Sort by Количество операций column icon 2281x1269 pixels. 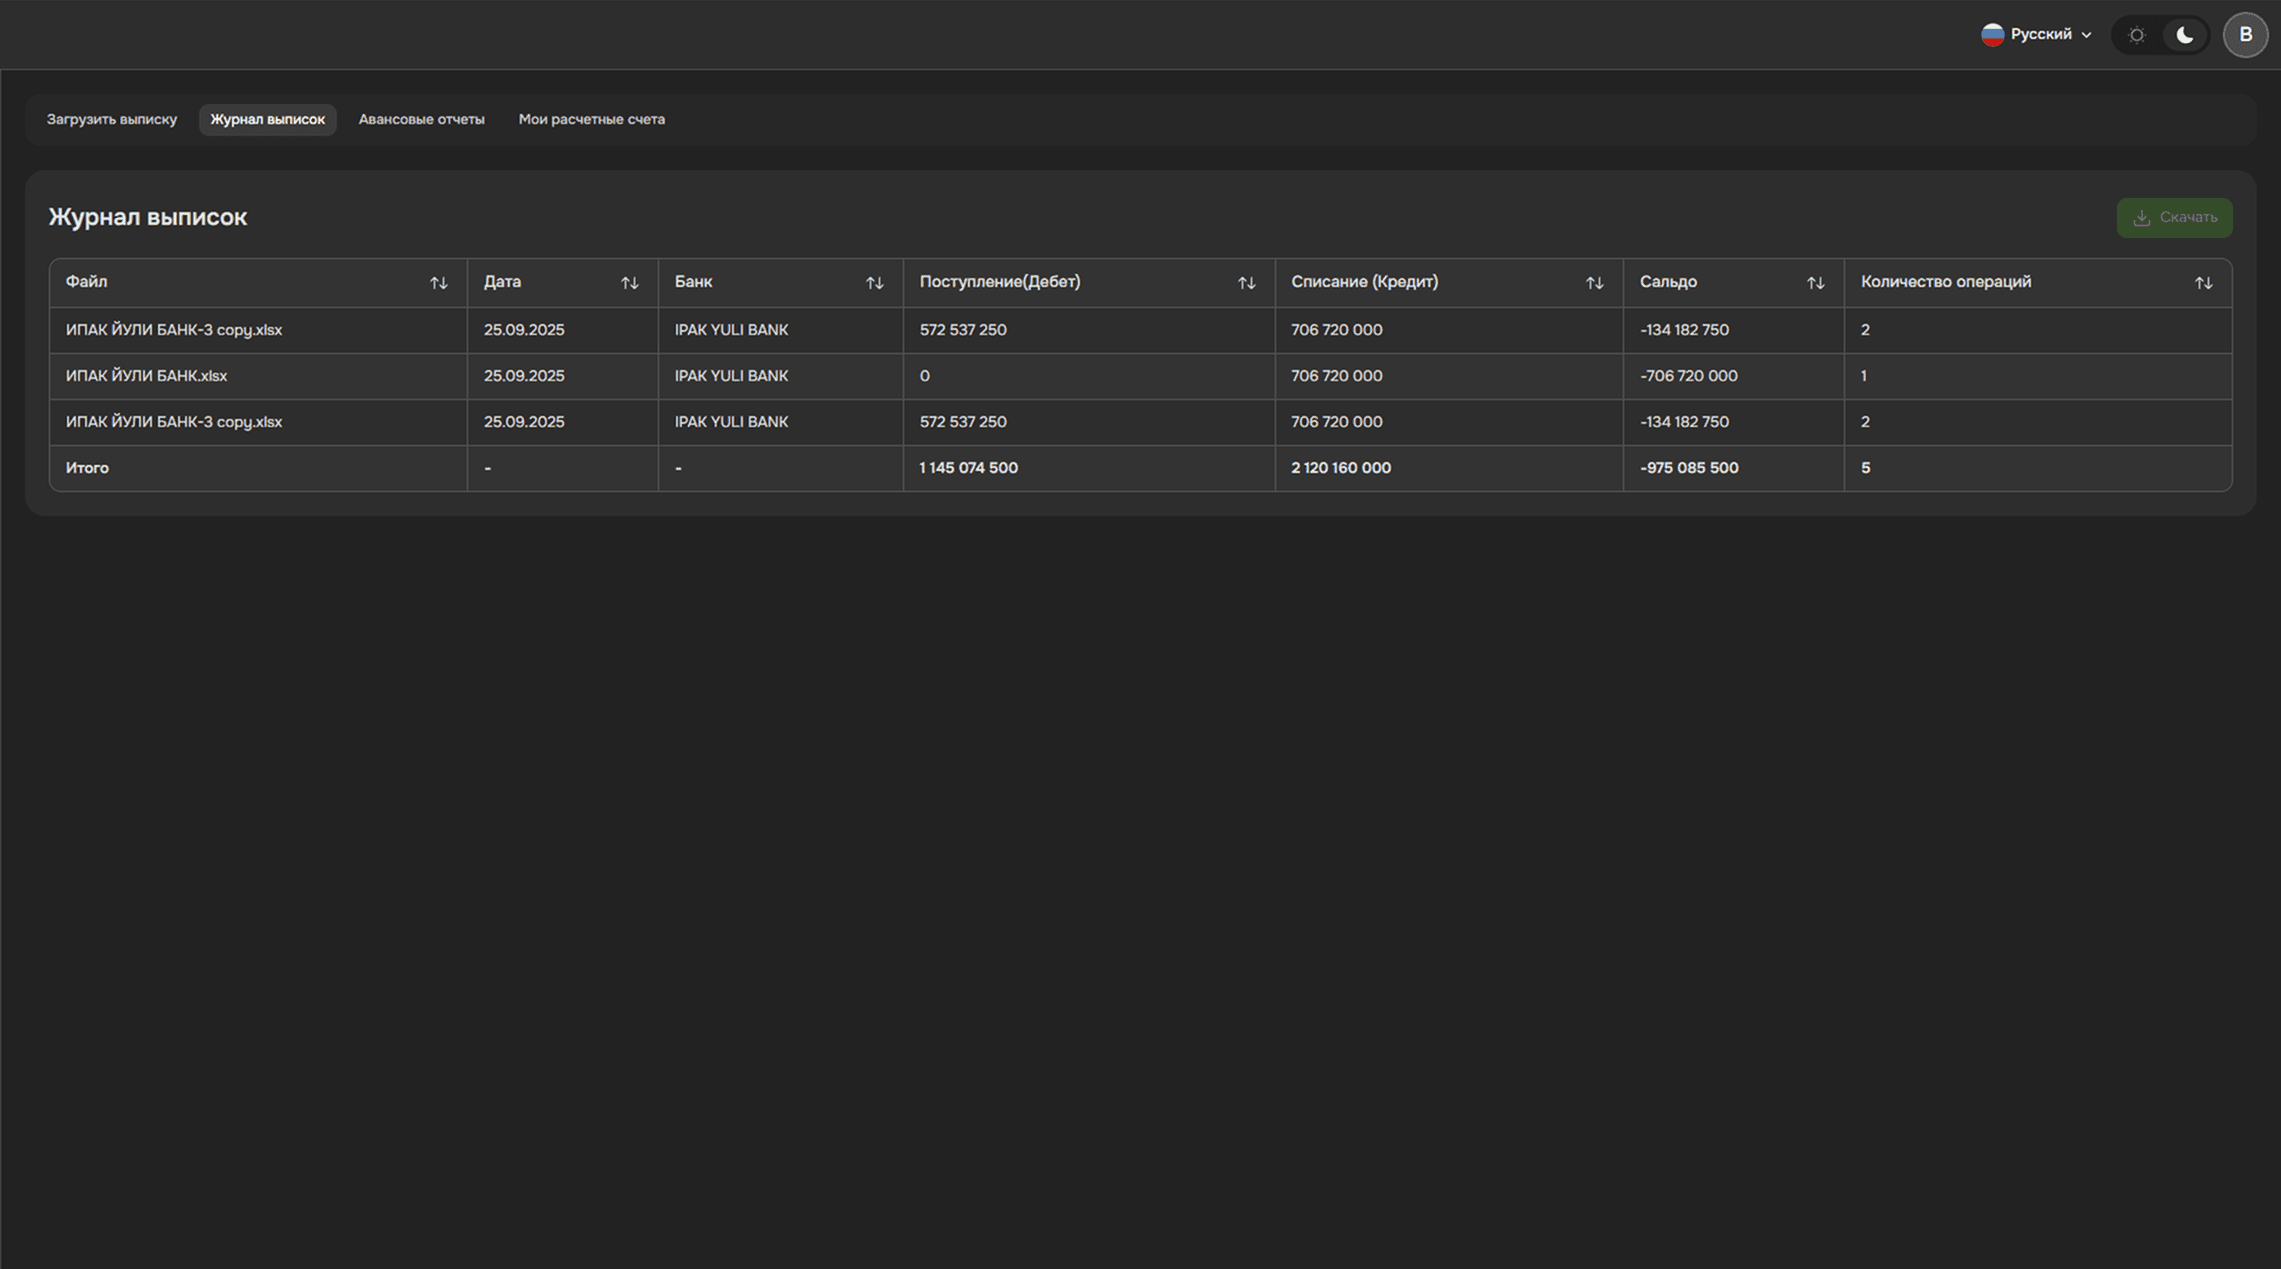click(2203, 283)
